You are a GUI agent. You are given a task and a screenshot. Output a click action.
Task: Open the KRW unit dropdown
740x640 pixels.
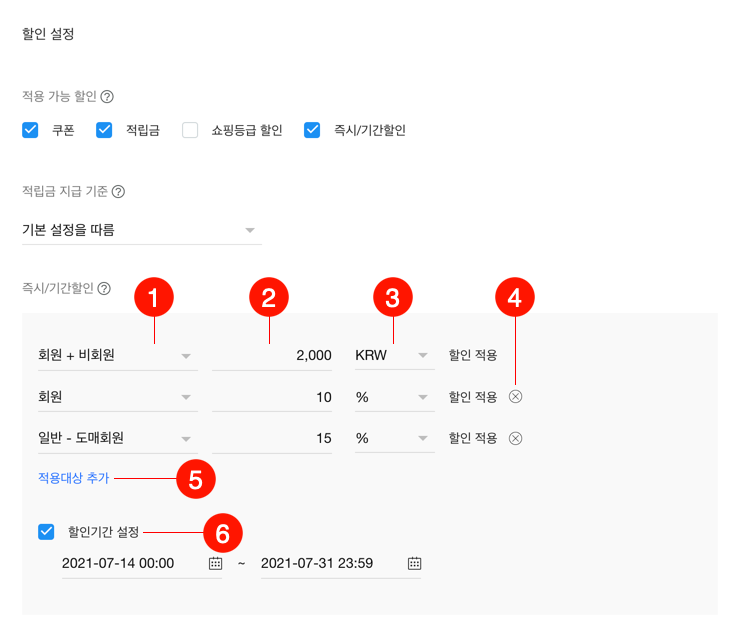coord(393,356)
